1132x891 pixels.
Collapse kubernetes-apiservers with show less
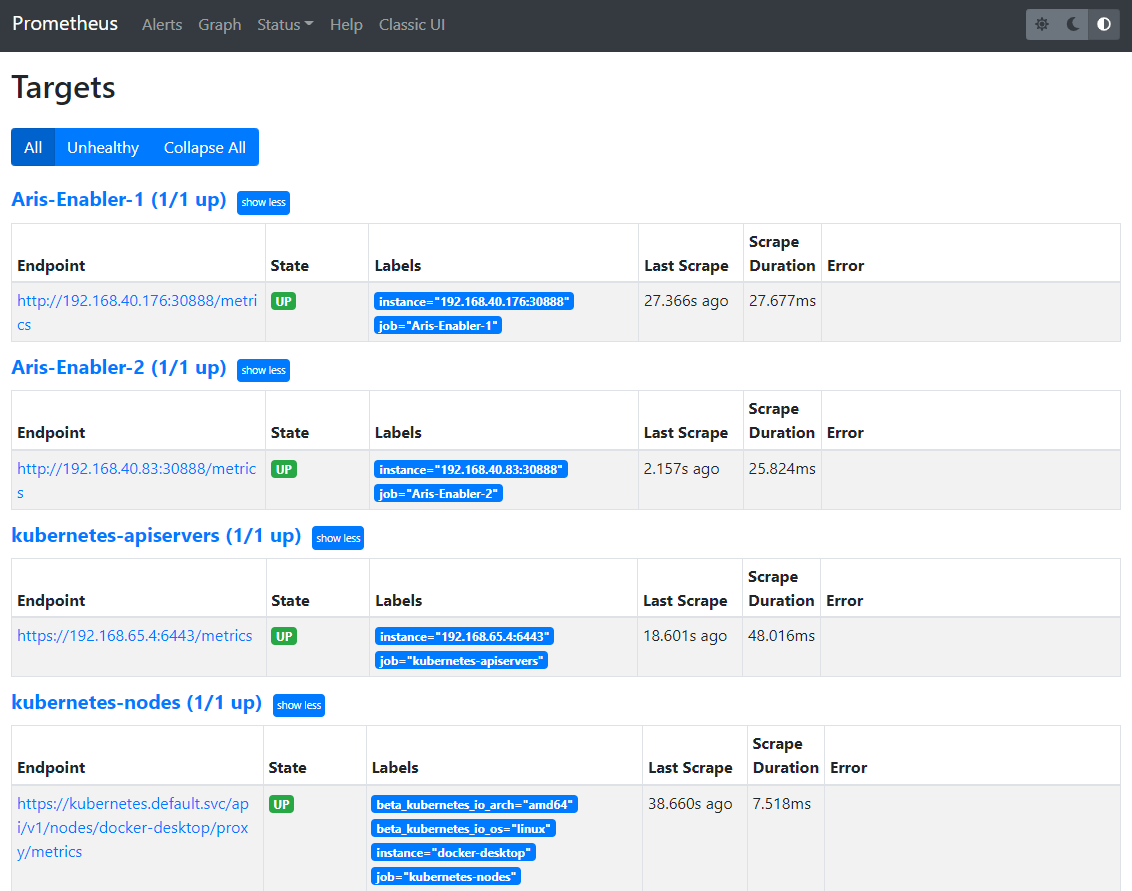pyautogui.click(x=338, y=538)
